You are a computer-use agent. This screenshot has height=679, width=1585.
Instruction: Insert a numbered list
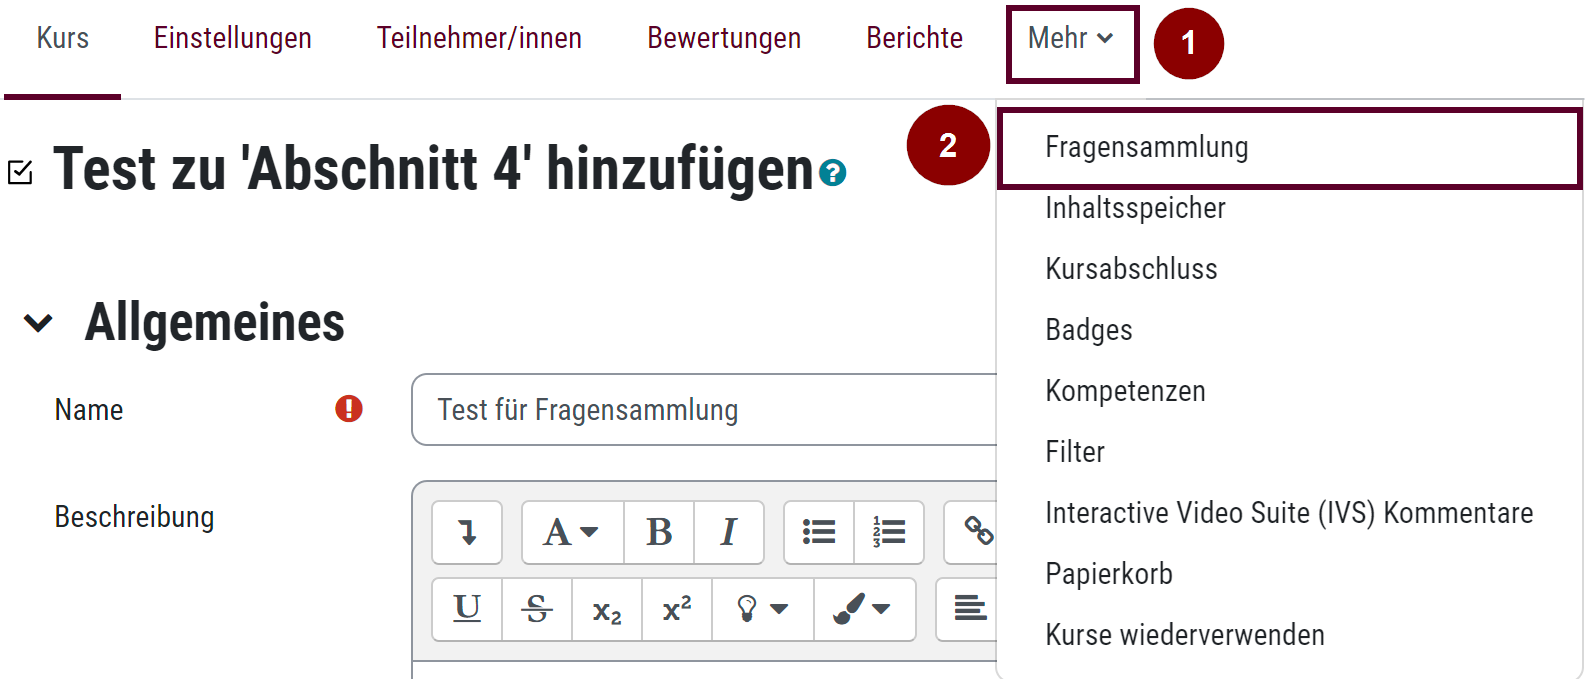point(888,532)
